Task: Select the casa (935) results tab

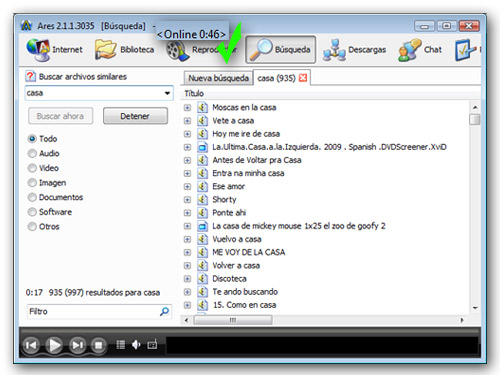Action: point(276,78)
